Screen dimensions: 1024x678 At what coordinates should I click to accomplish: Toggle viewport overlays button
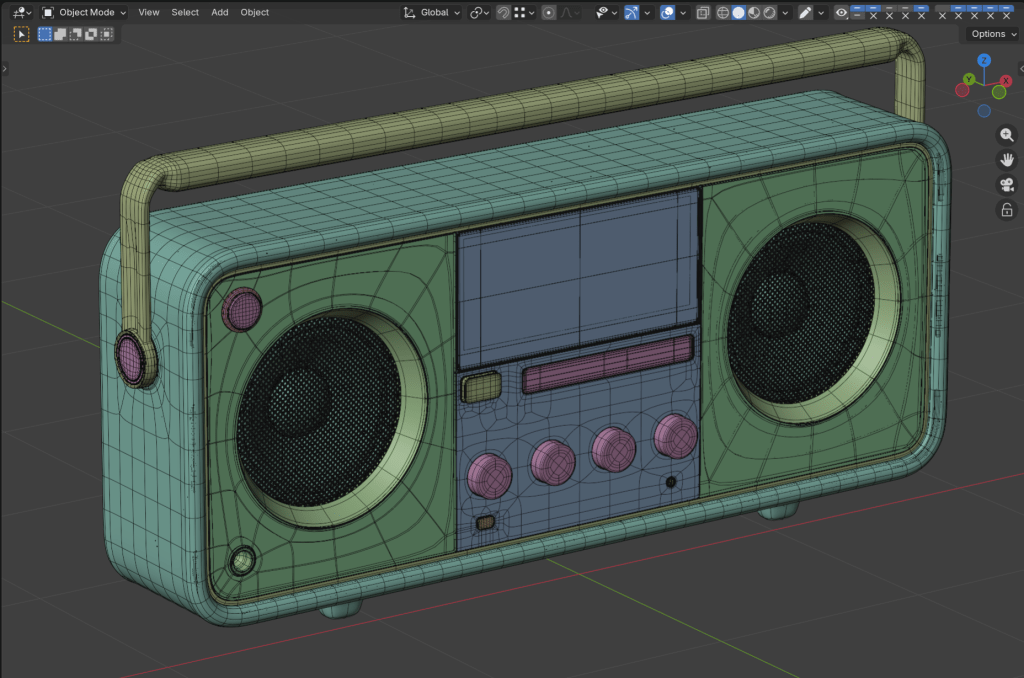tap(667, 13)
